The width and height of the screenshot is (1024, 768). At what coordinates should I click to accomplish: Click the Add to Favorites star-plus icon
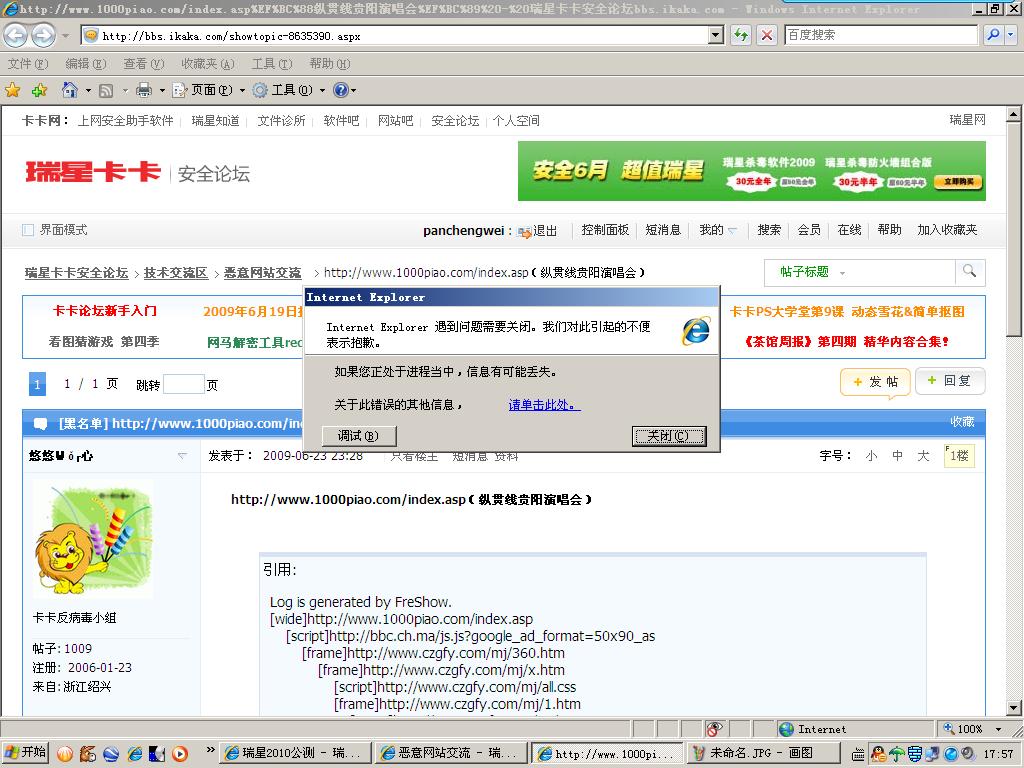pos(39,90)
